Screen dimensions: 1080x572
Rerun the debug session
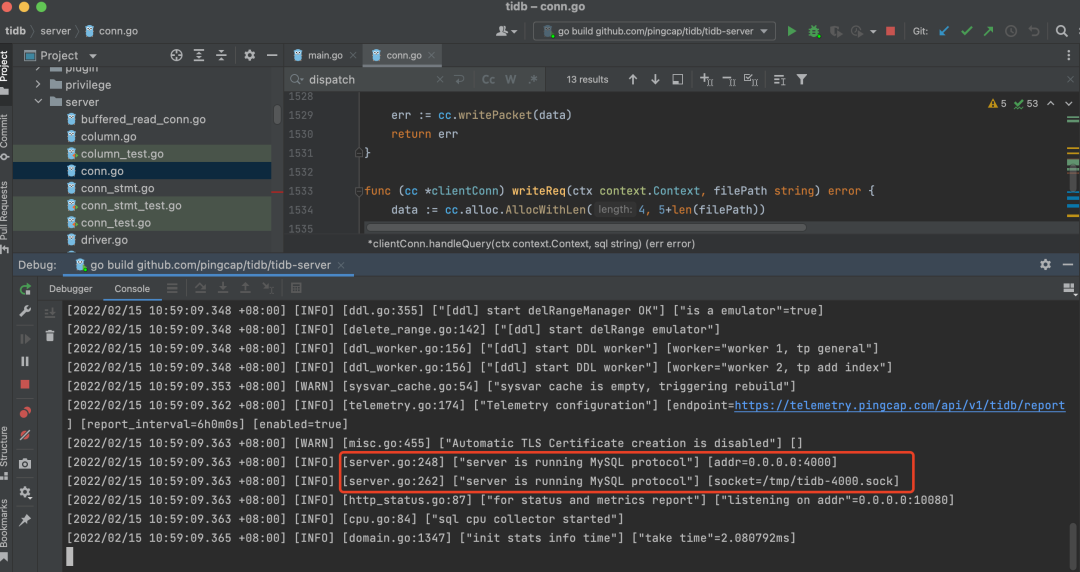pos(25,289)
